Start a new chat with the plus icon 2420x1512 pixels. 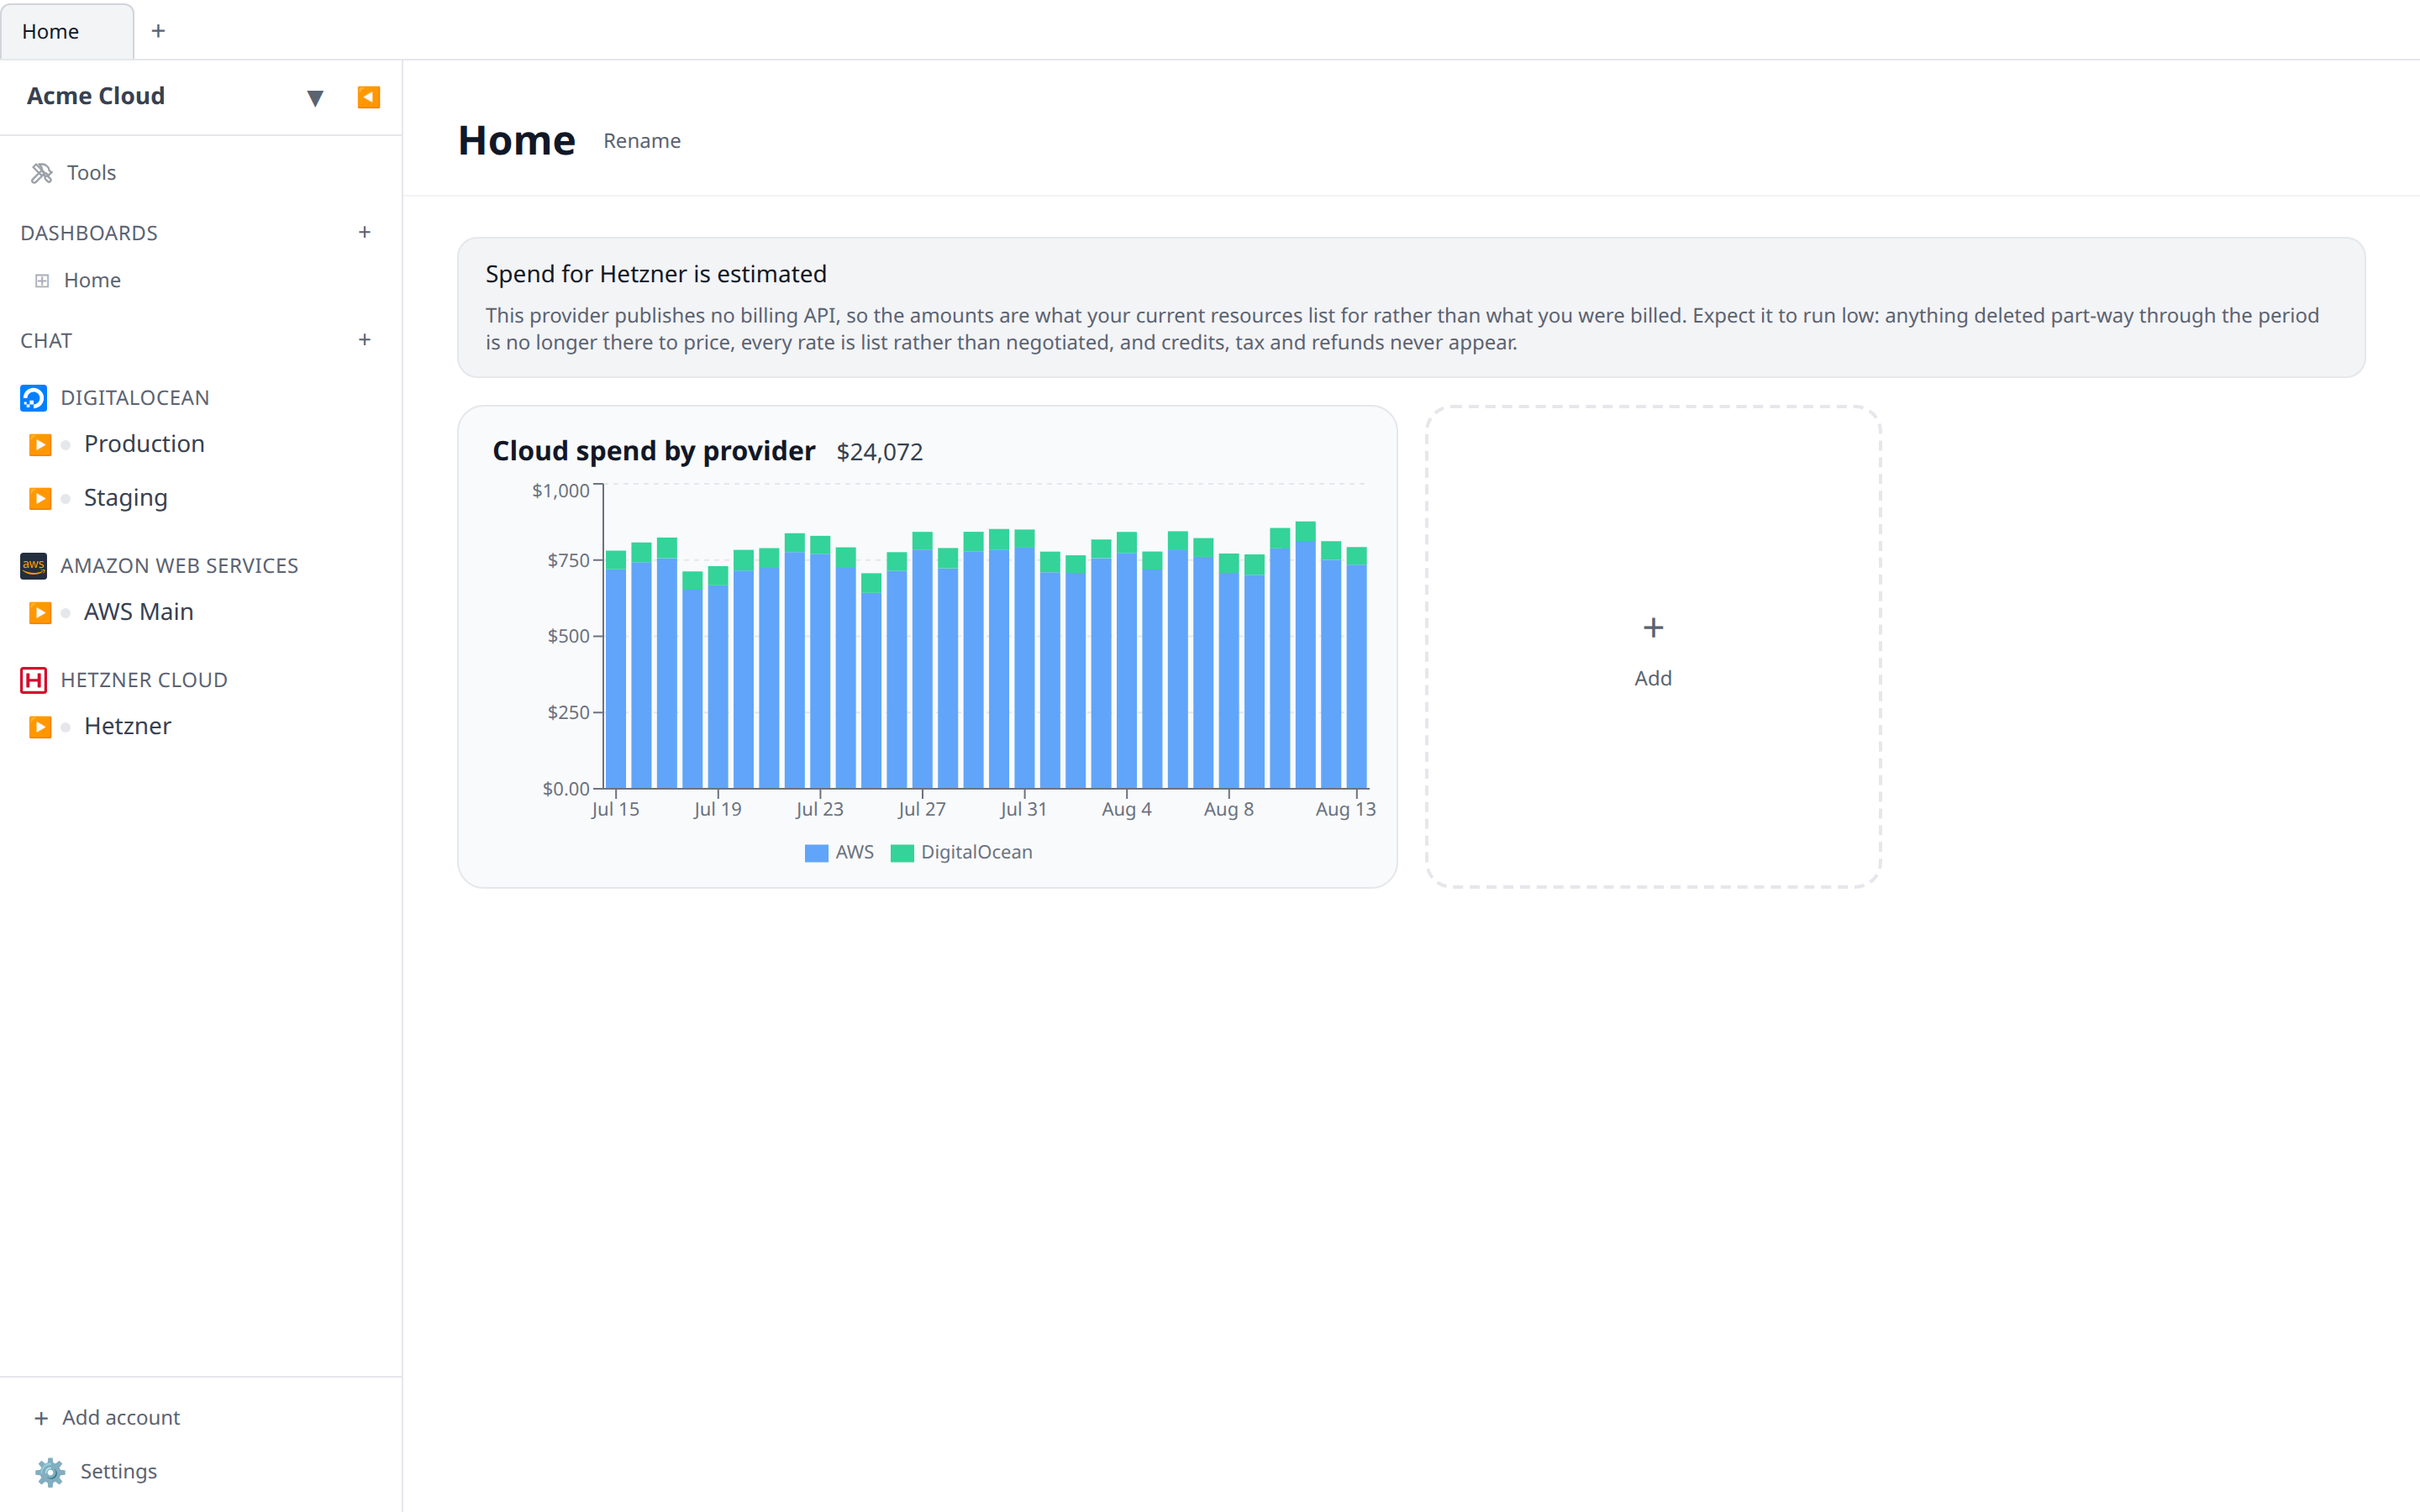(x=365, y=340)
